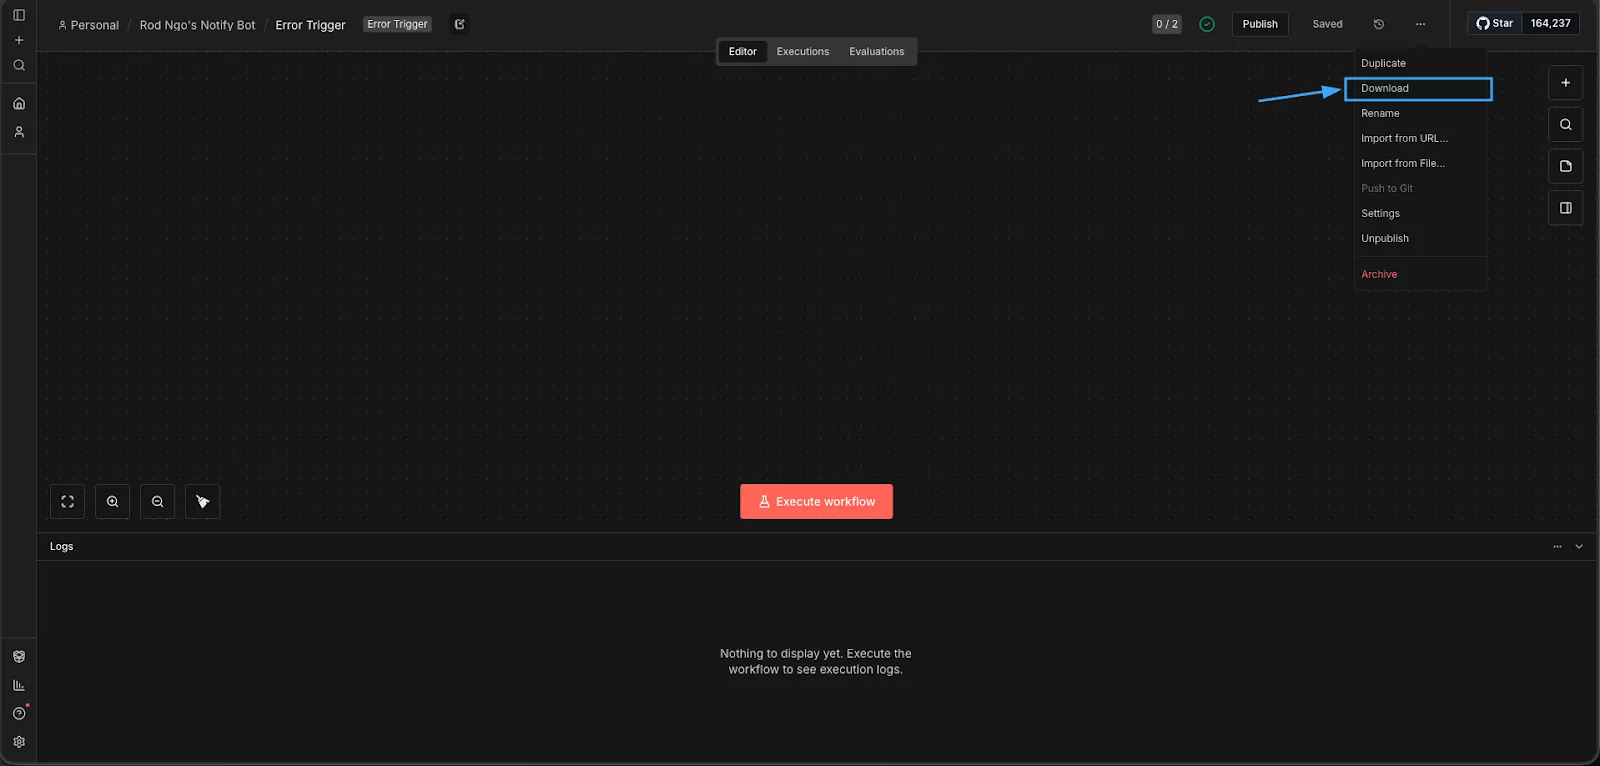The image size is (1600, 766).
Task: Choose Rename from the menu
Action: pos(1420,113)
